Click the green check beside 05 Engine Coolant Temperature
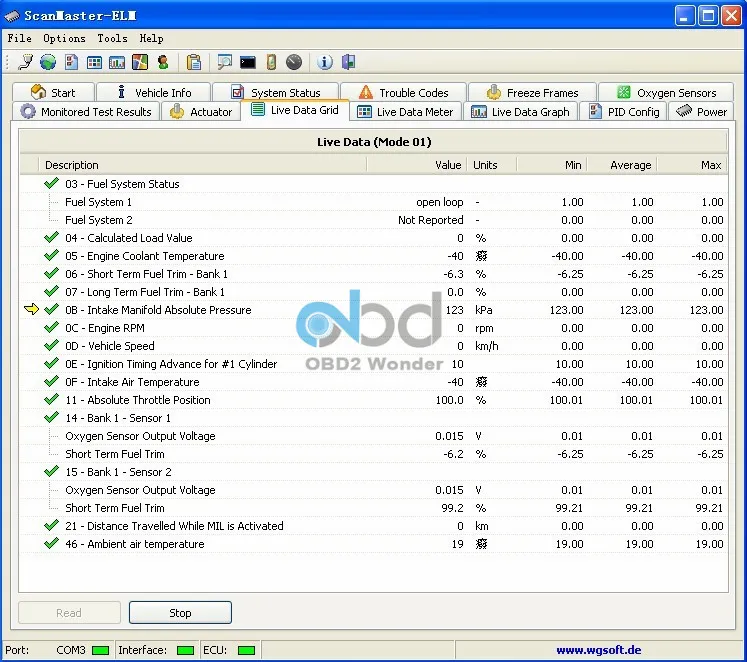747x662 pixels. click(x=51, y=255)
